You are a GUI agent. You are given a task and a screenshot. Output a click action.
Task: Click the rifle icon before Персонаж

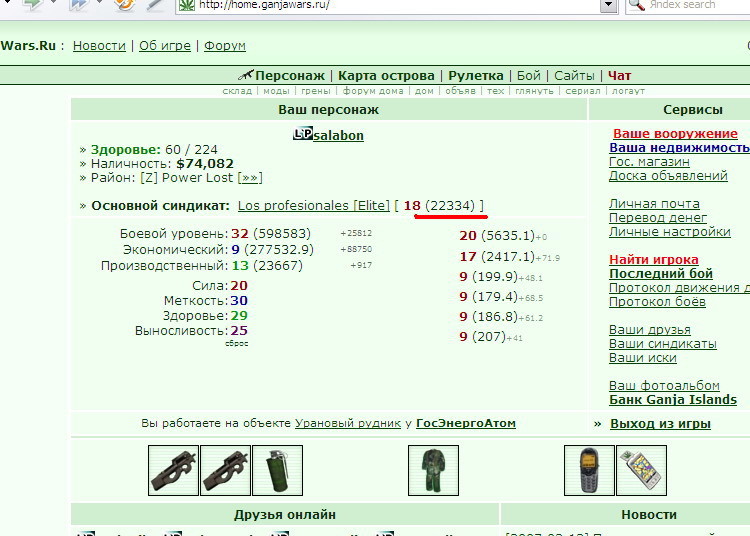point(246,75)
